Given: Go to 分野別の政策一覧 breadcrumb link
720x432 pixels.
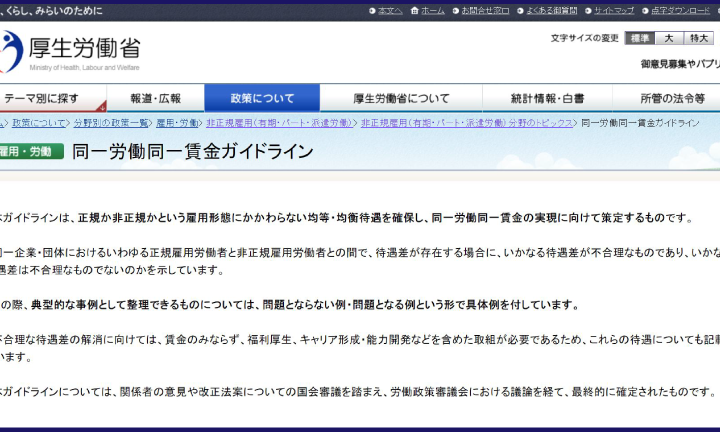Looking at the screenshot, I should pos(111,123).
